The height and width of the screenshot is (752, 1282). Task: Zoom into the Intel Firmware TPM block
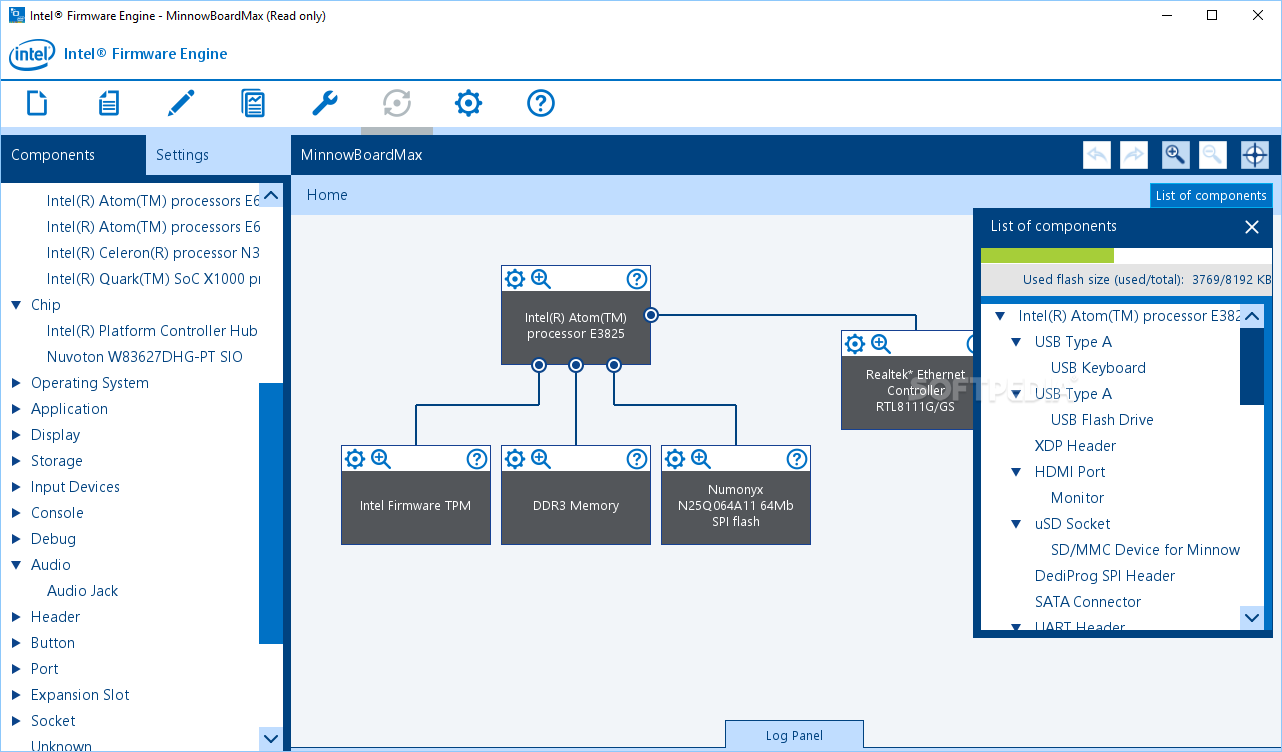pyautogui.click(x=381, y=459)
